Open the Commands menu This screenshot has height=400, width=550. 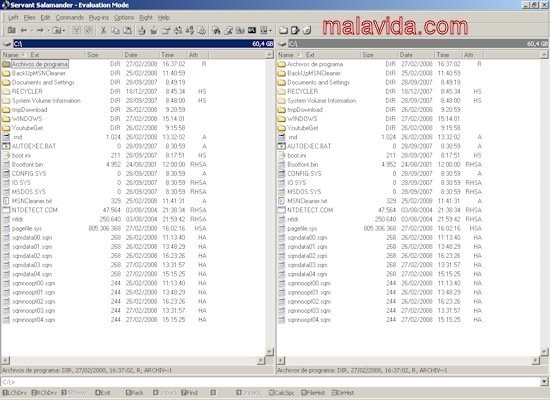coord(69,17)
